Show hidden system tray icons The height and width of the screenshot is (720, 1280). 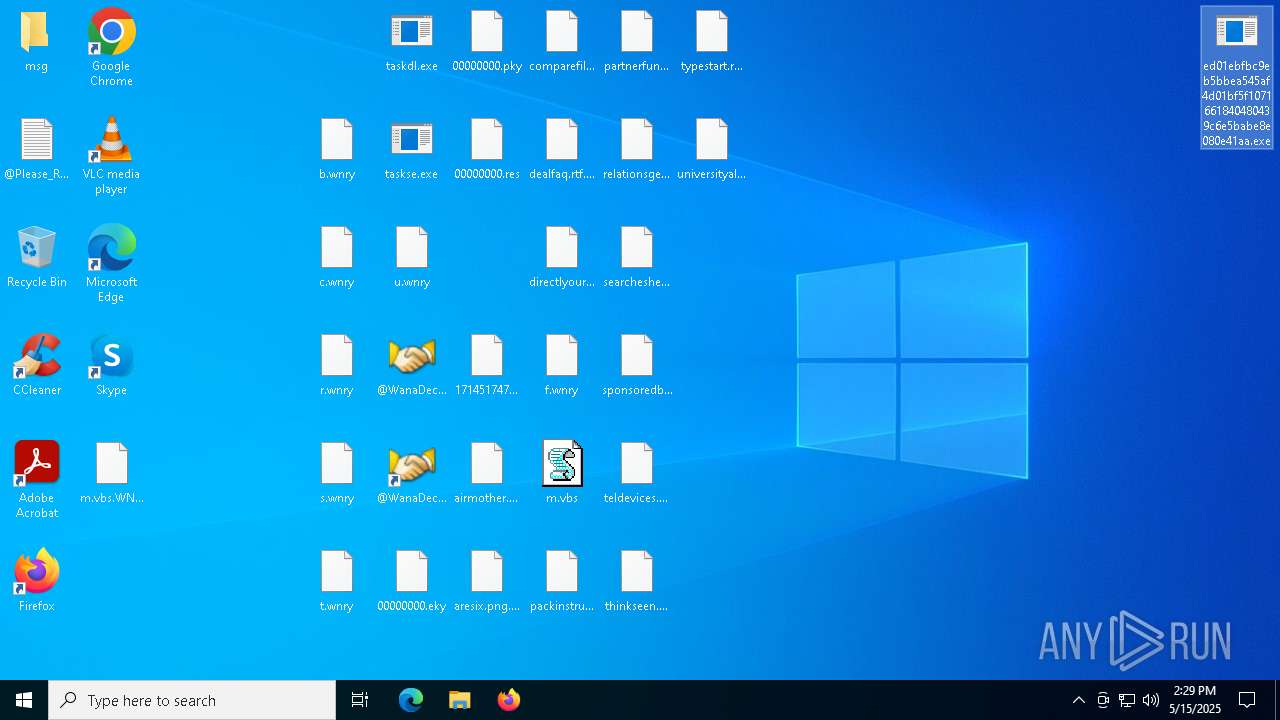point(1078,700)
